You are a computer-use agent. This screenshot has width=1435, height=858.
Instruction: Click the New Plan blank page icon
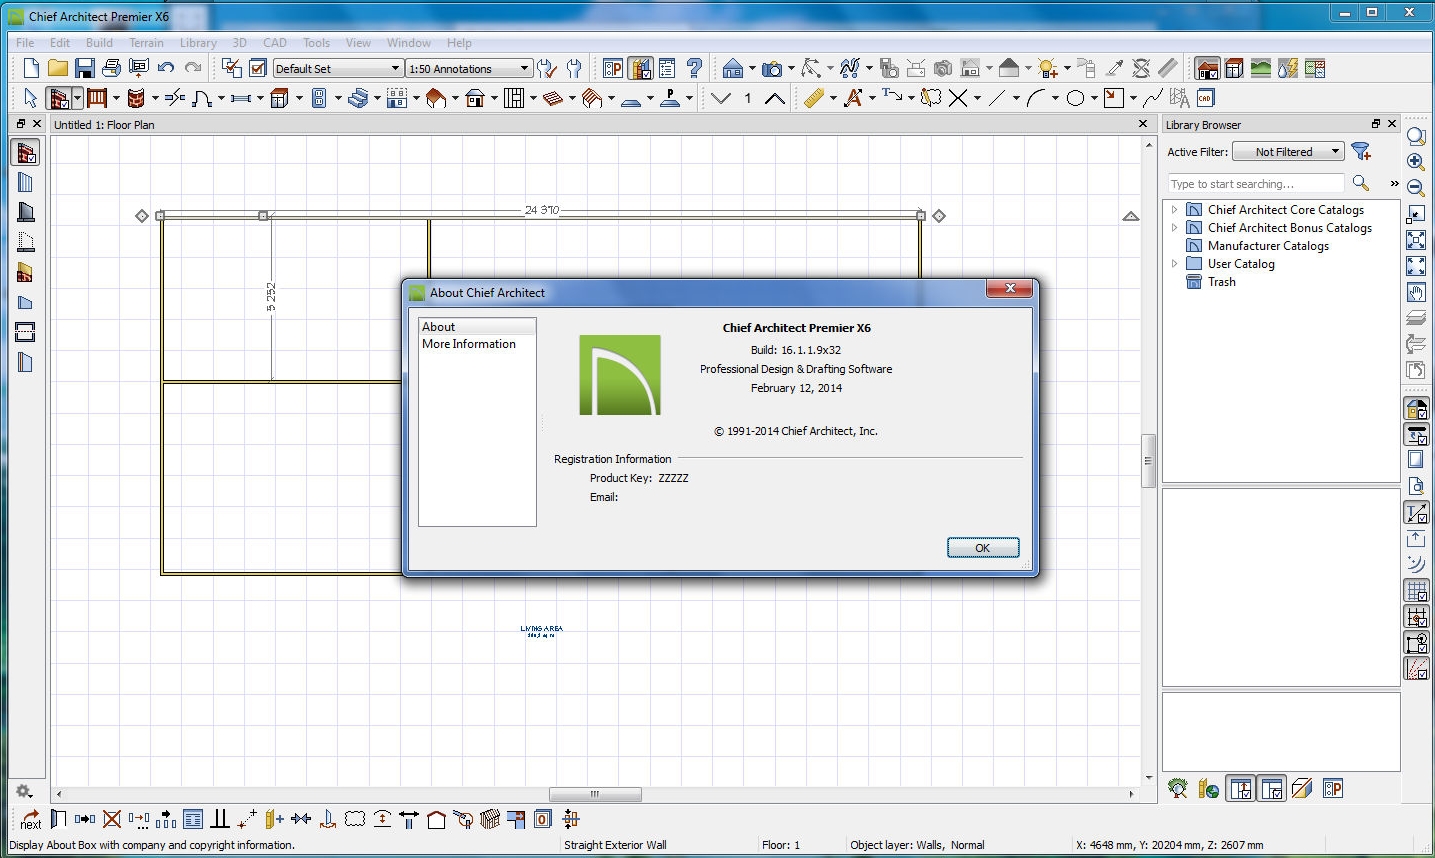[31, 68]
